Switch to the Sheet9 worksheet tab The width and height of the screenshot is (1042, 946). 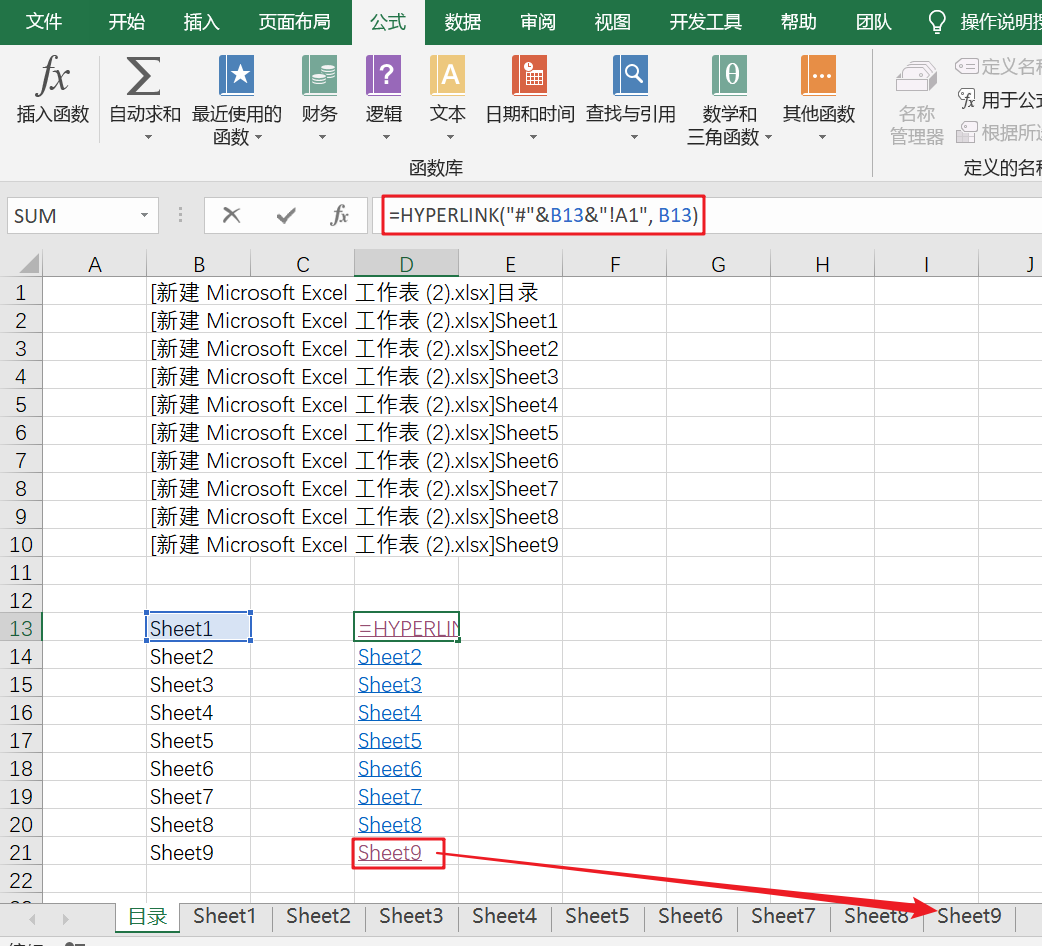(969, 916)
